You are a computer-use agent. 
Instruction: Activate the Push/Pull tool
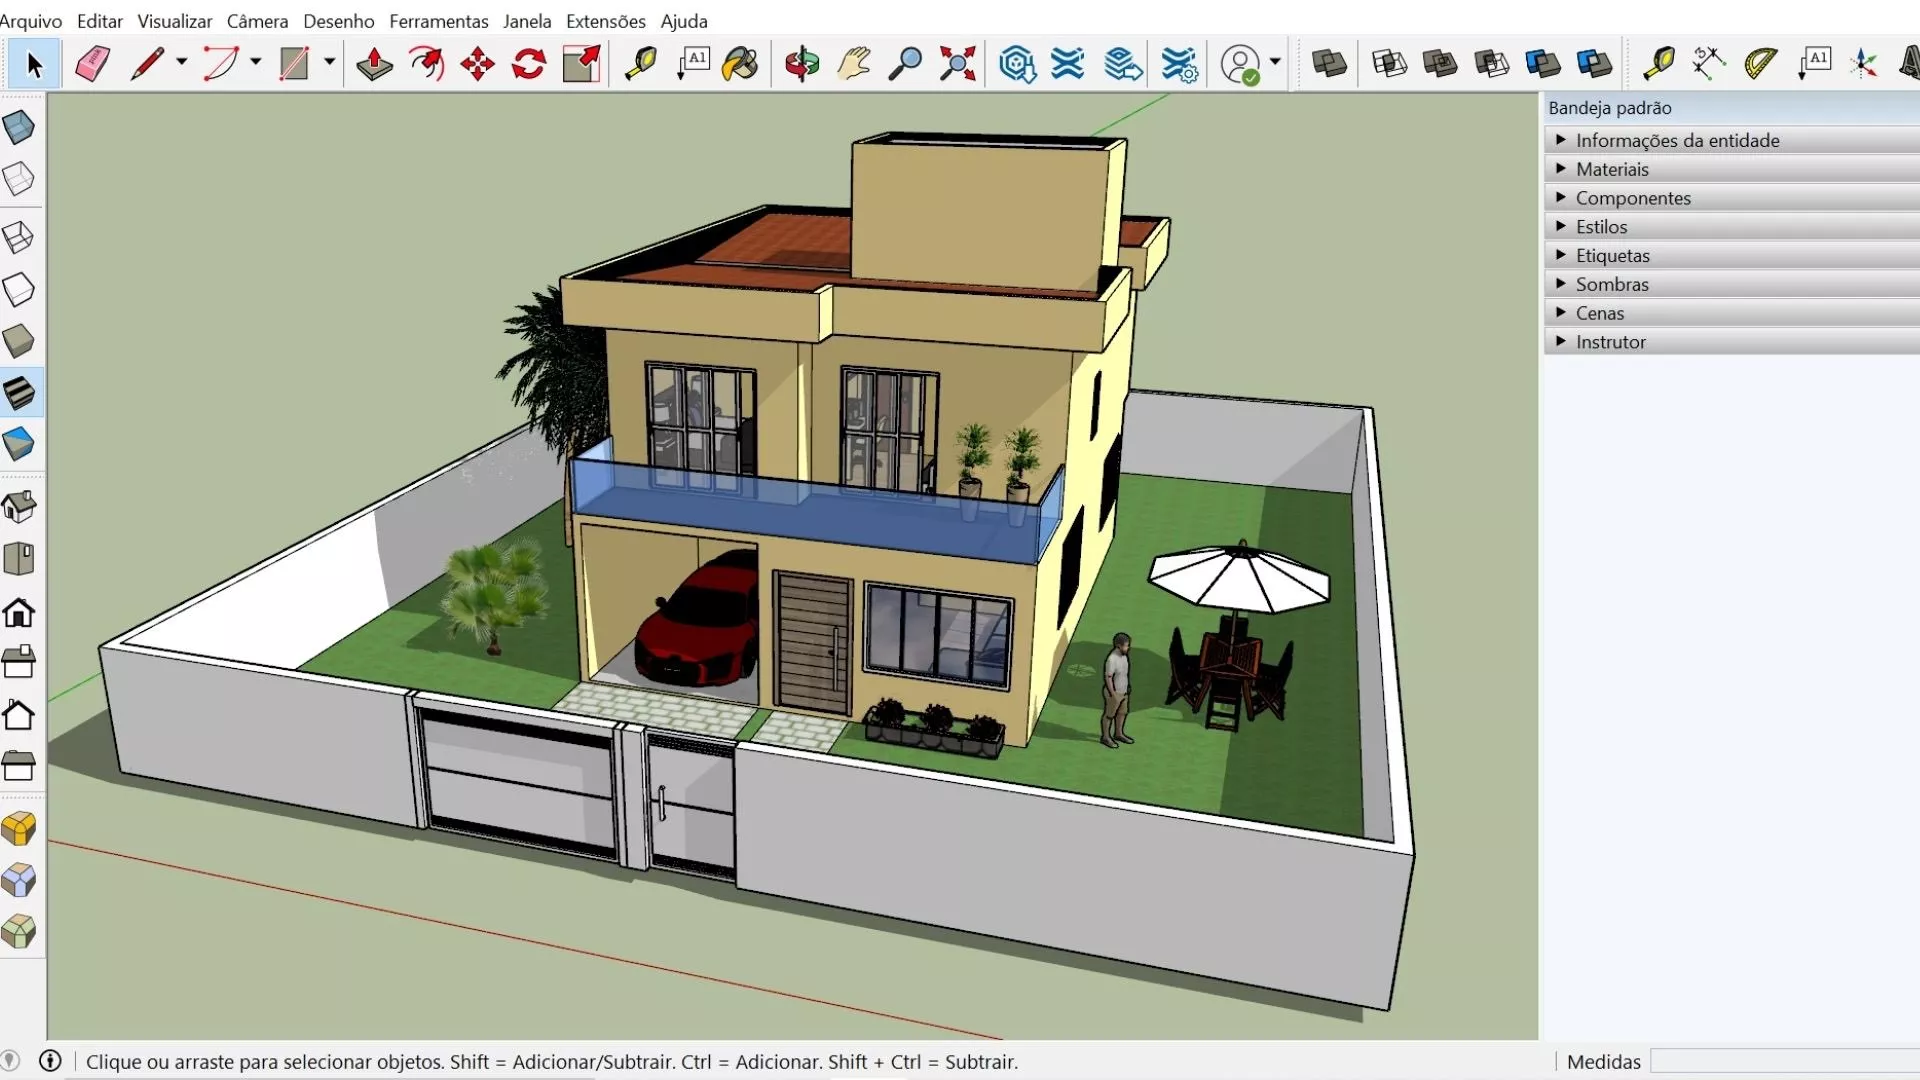[x=374, y=64]
